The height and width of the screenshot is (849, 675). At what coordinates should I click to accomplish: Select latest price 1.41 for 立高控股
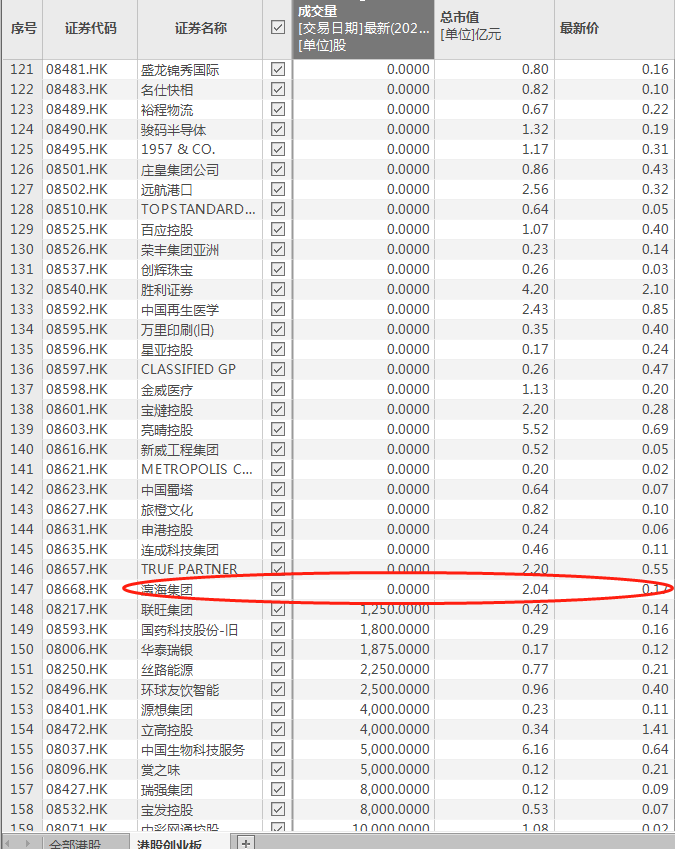pos(655,729)
